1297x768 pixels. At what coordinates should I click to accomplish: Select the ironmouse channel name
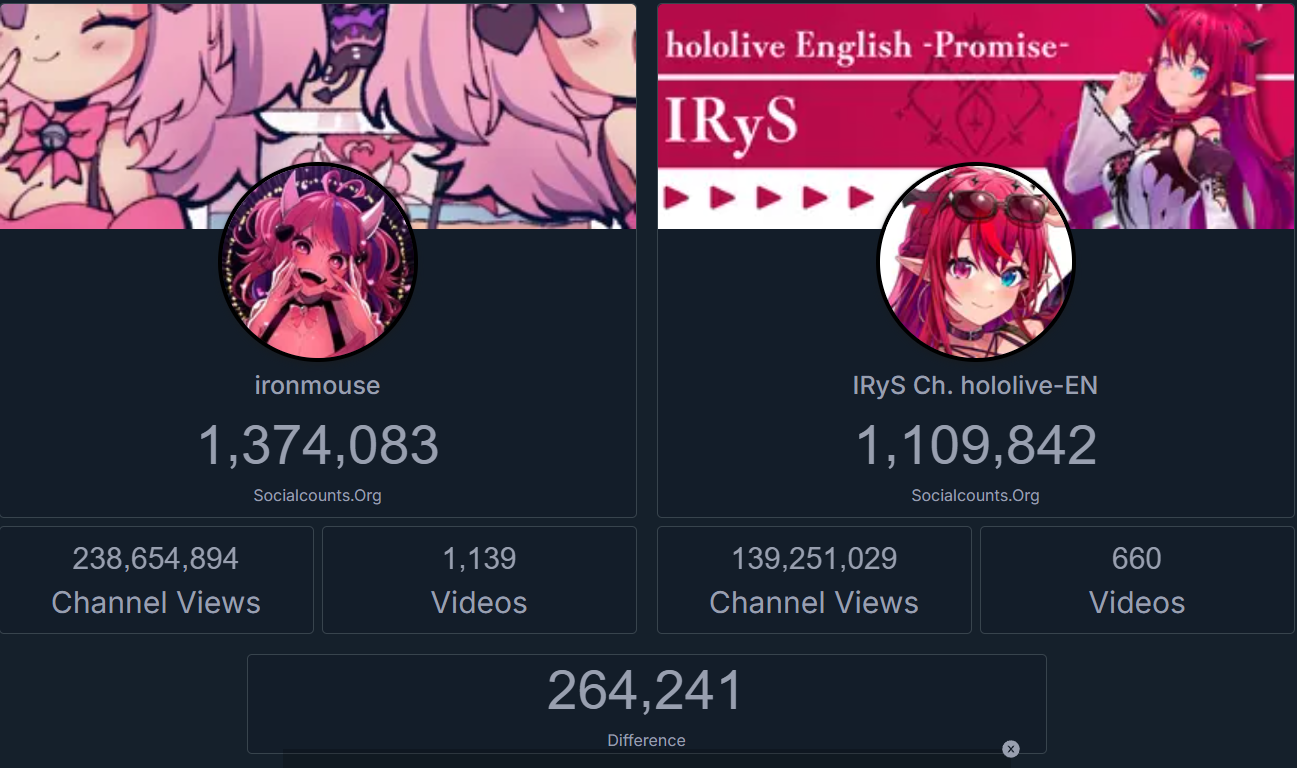(318, 385)
